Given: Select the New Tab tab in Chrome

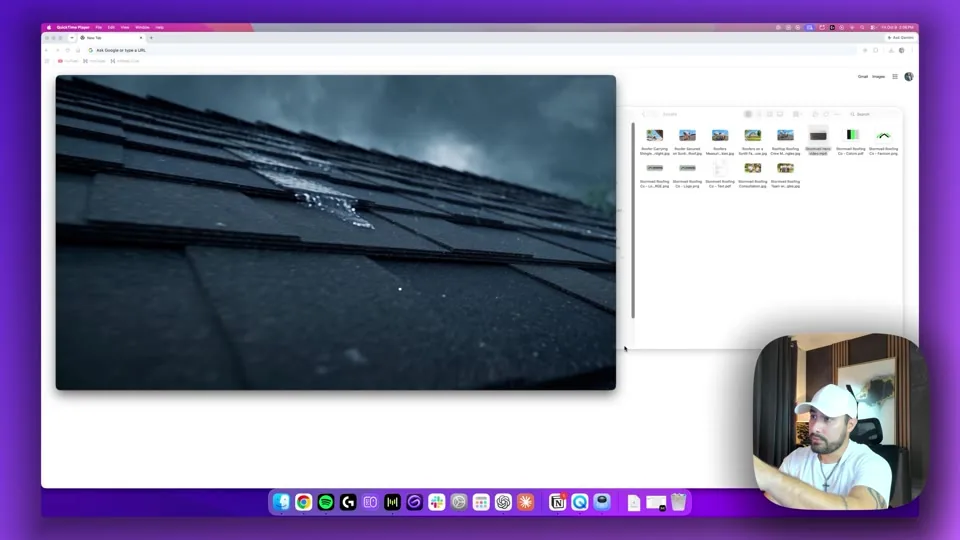Looking at the screenshot, I should click(110, 38).
